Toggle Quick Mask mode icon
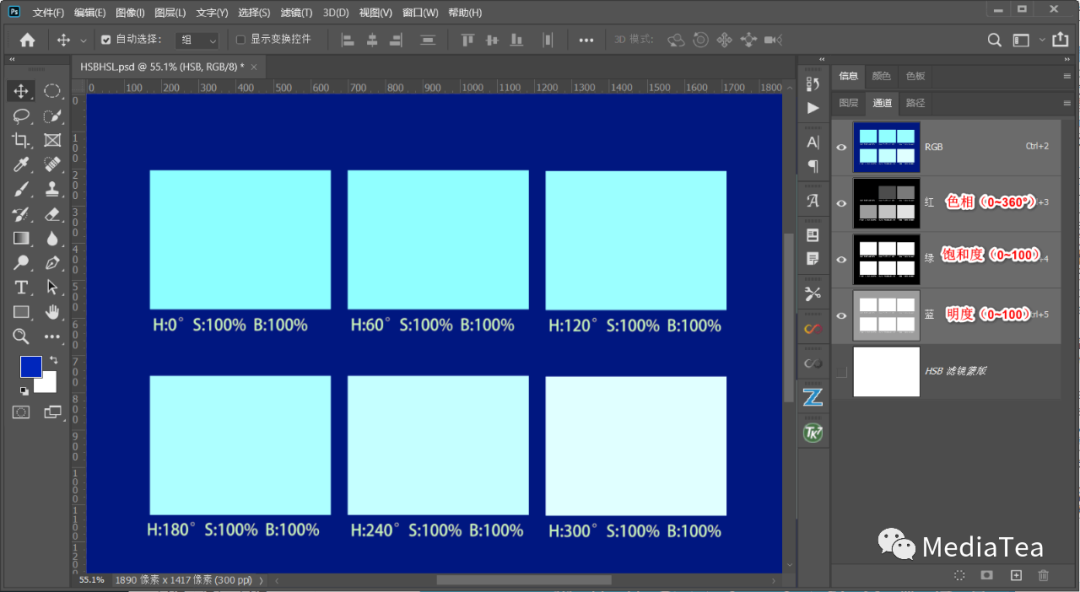Viewport: 1080px width, 592px height. (x=21, y=412)
